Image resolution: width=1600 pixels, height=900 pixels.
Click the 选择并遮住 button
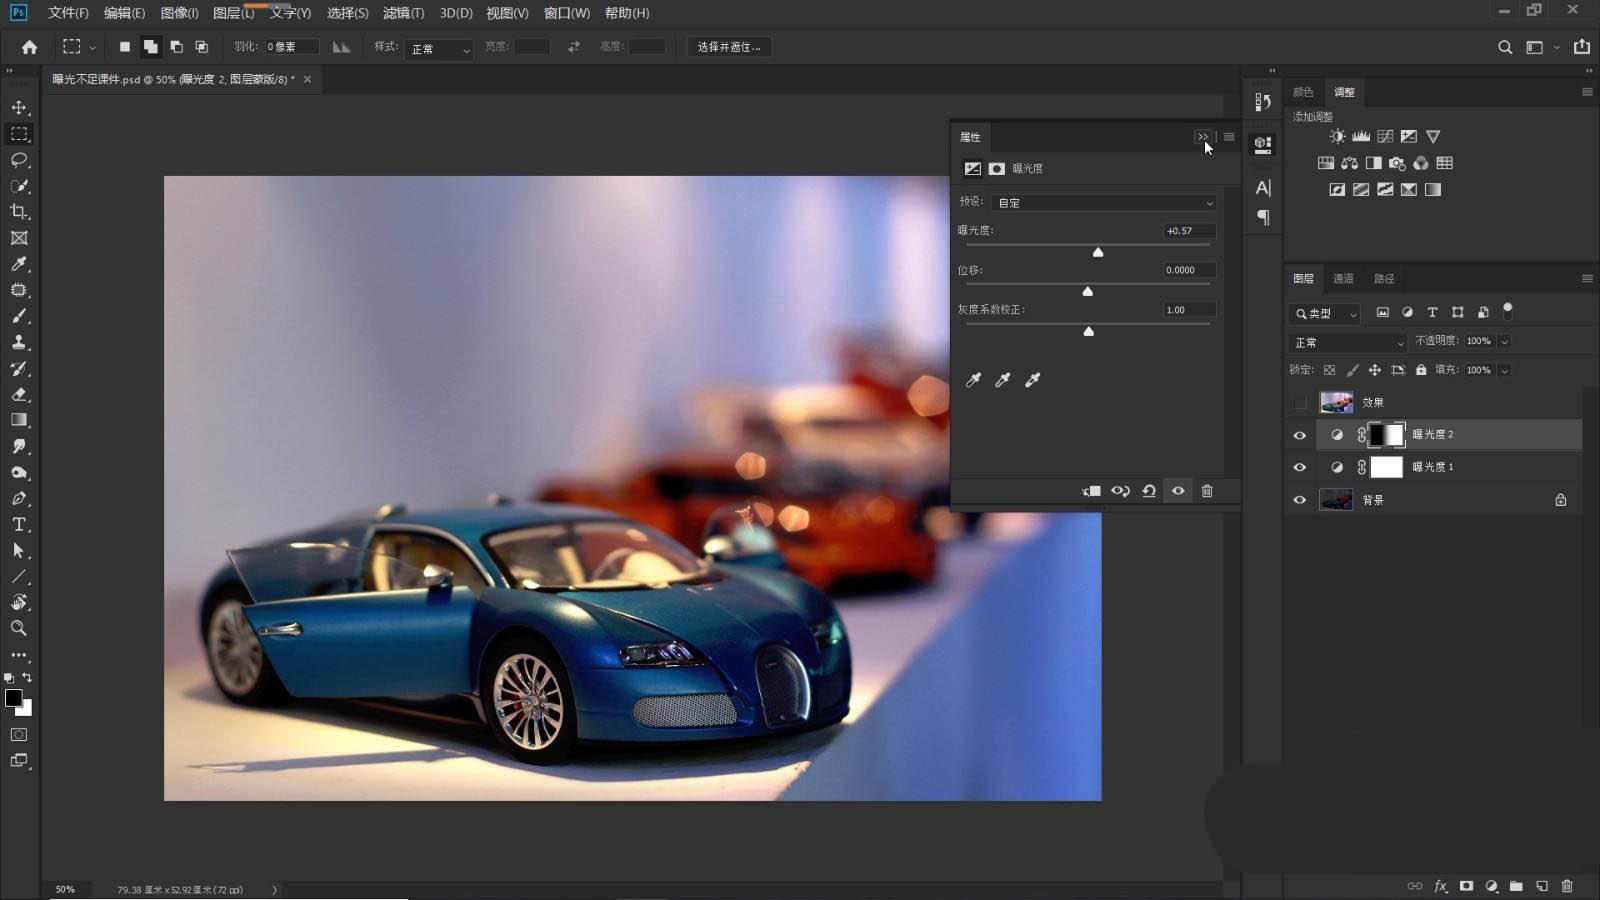coord(728,47)
